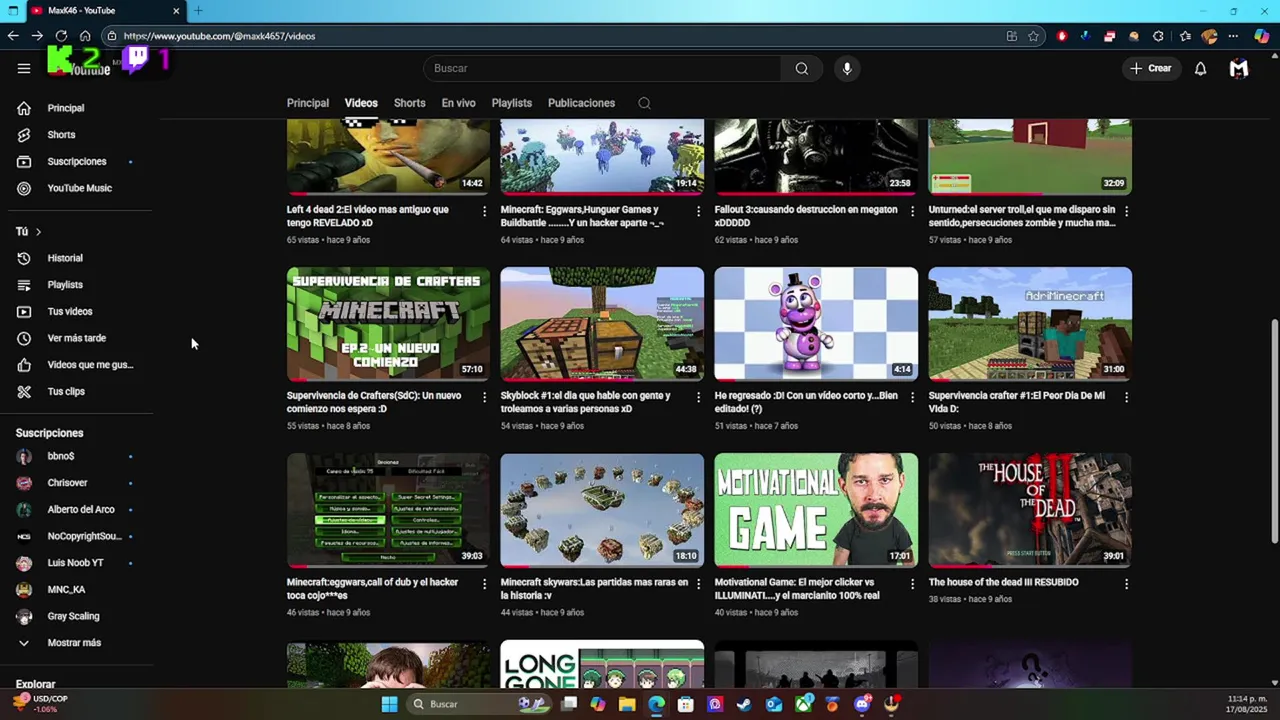Bookmark this page with star icon

click(x=1033, y=36)
